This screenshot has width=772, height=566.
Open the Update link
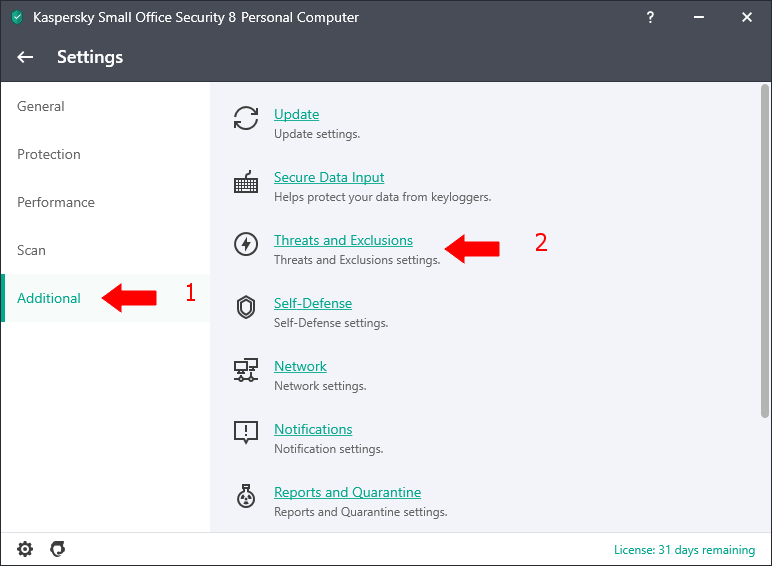pos(296,114)
